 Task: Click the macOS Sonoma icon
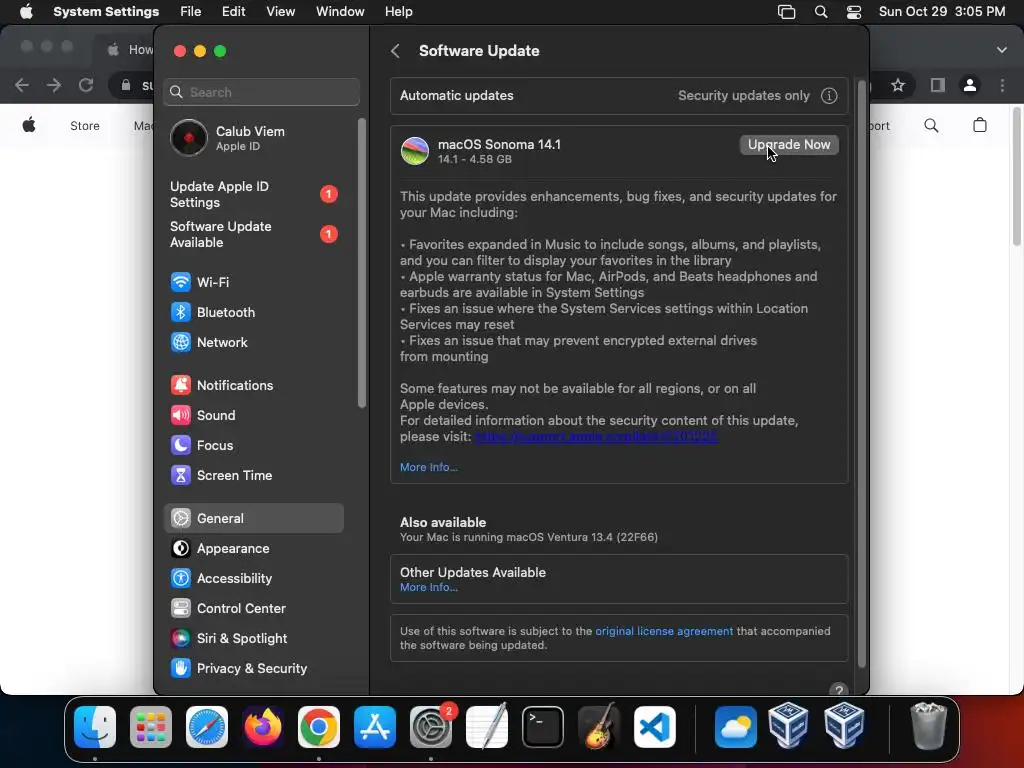pos(415,151)
